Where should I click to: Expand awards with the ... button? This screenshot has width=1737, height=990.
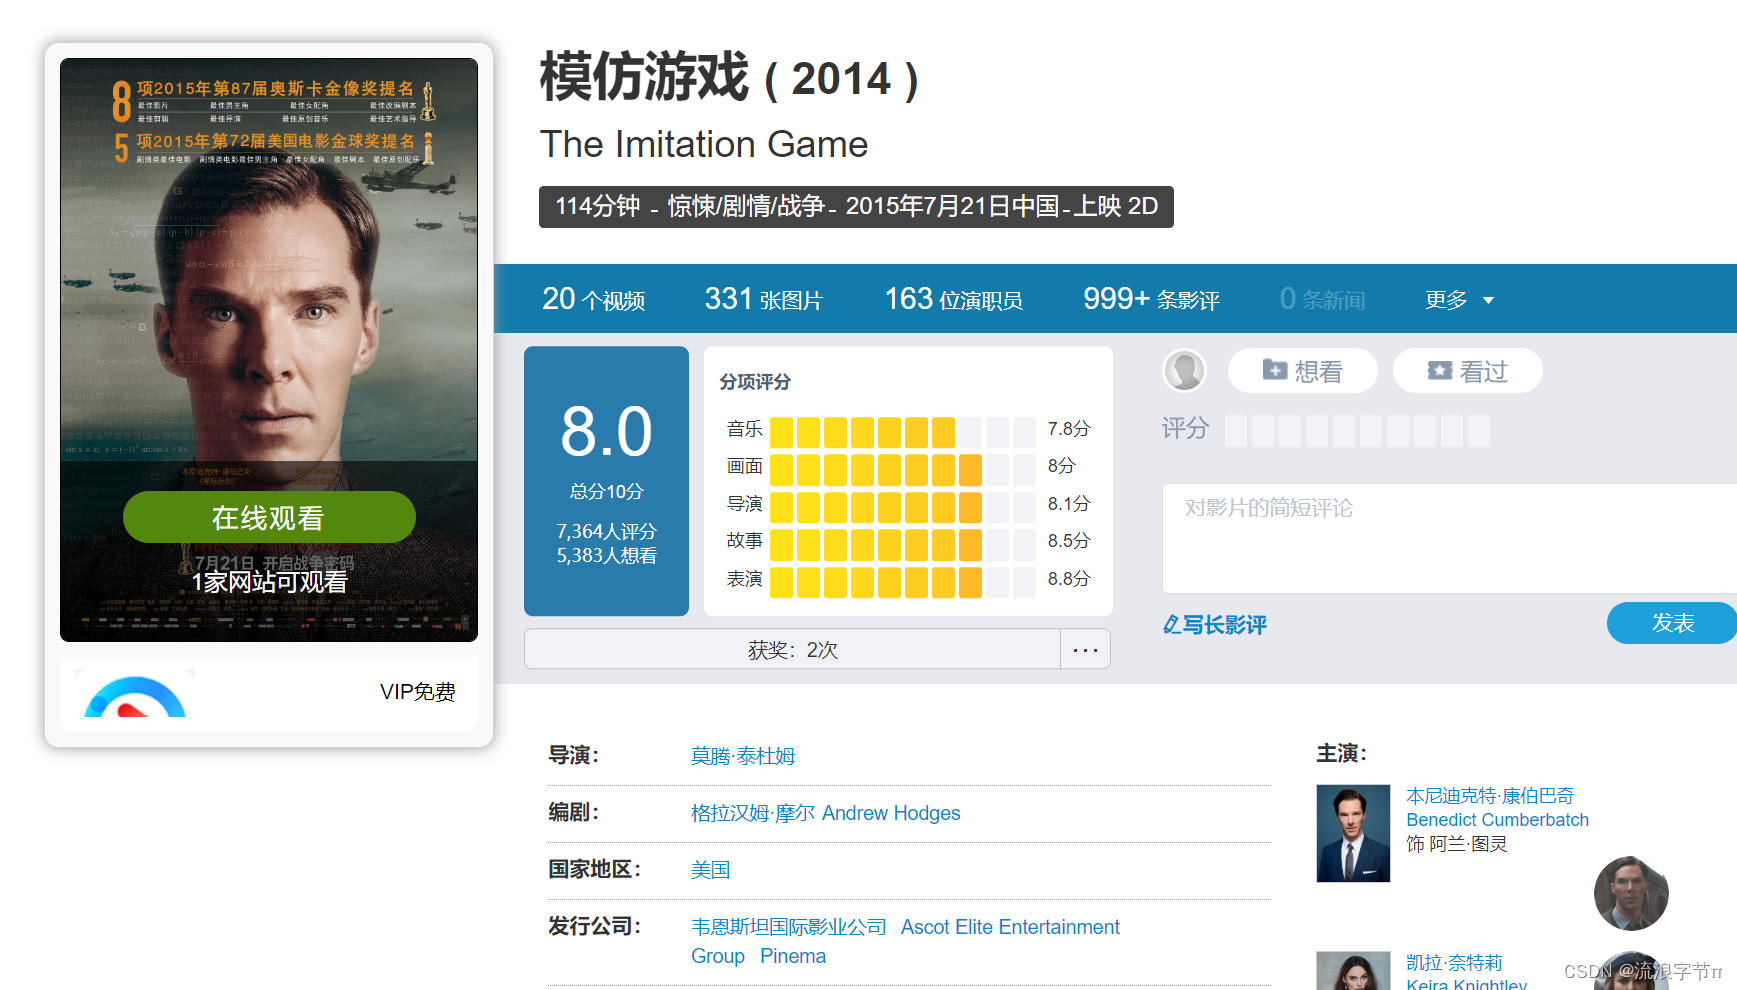point(1085,649)
